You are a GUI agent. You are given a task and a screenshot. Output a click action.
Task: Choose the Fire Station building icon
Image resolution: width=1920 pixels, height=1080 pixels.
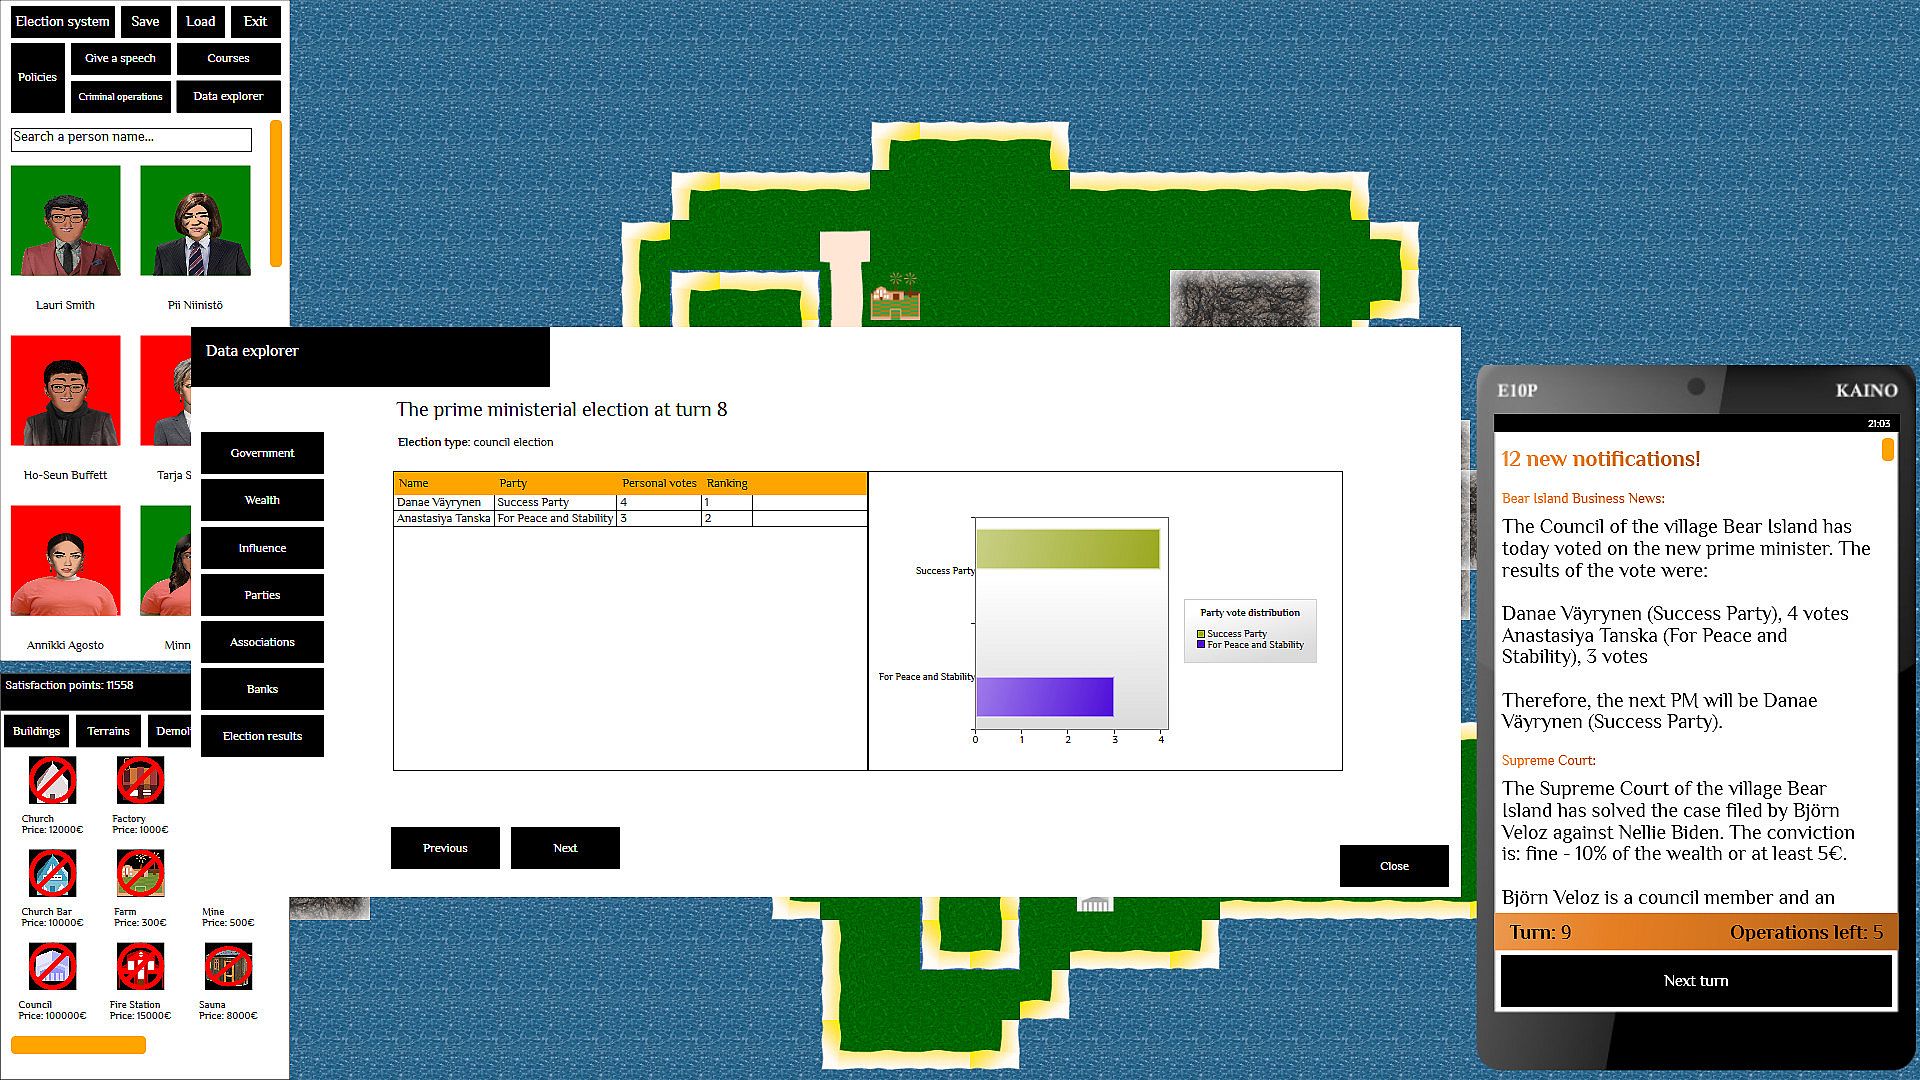[x=140, y=967]
